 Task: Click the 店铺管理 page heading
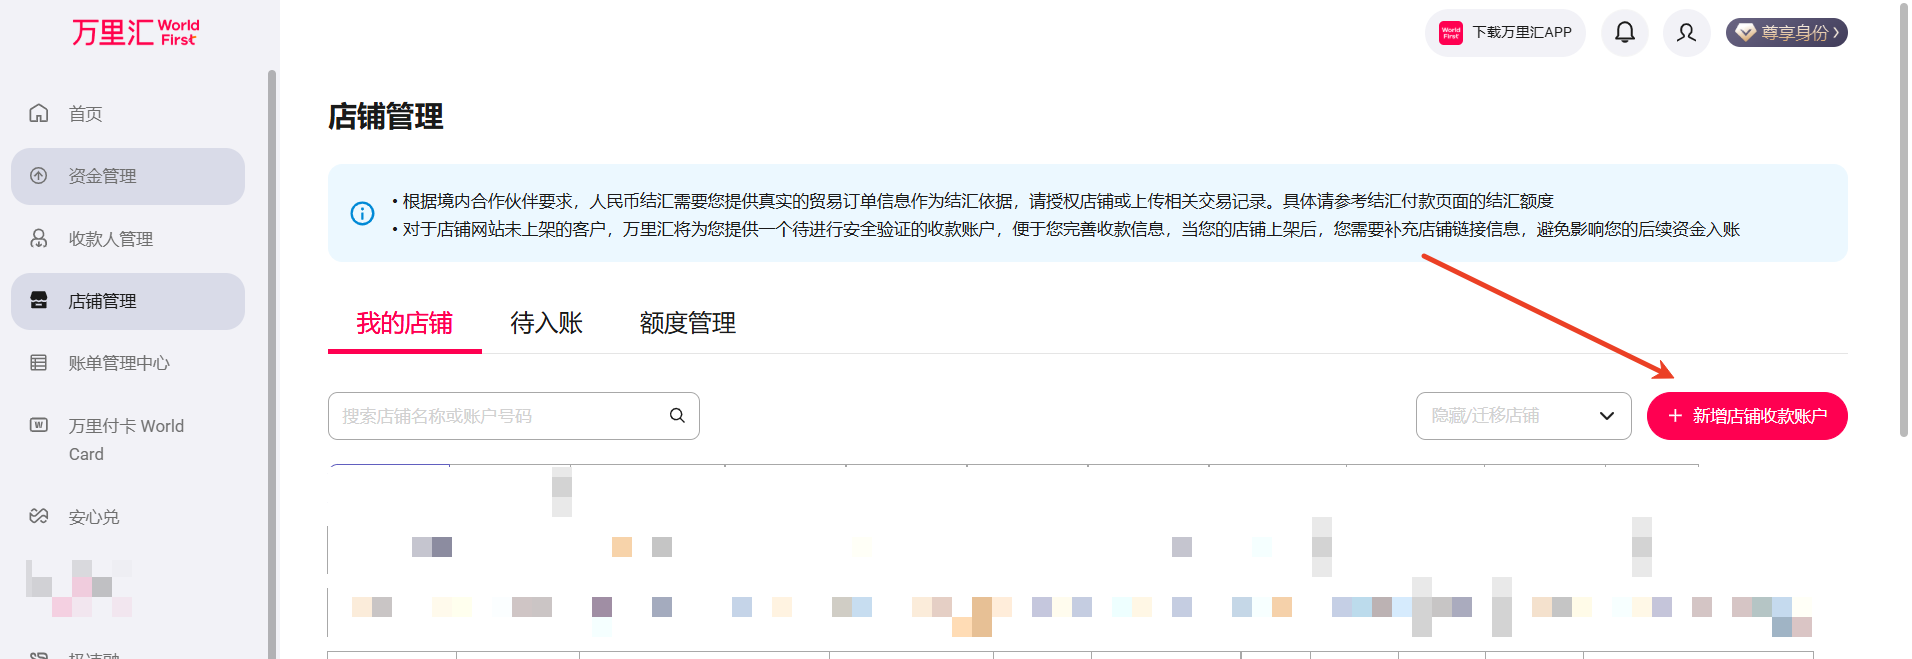(386, 117)
